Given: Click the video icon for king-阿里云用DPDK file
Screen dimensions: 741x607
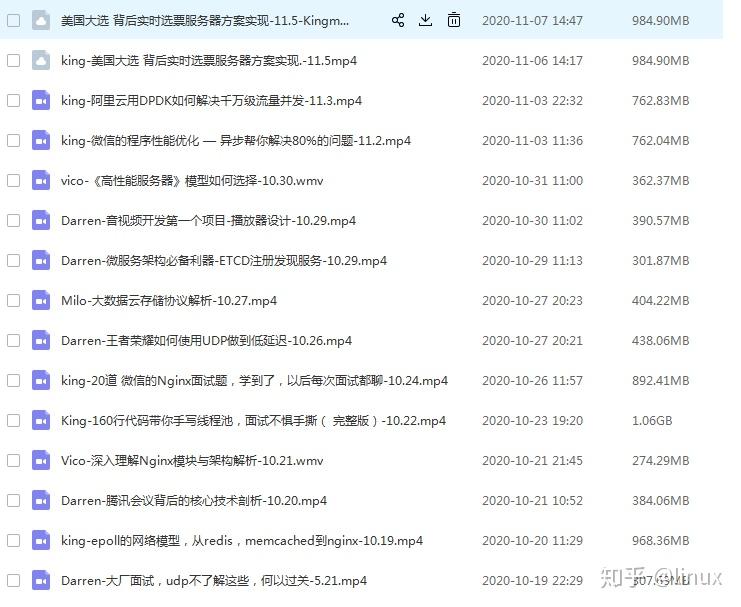Looking at the screenshot, I should coord(41,100).
